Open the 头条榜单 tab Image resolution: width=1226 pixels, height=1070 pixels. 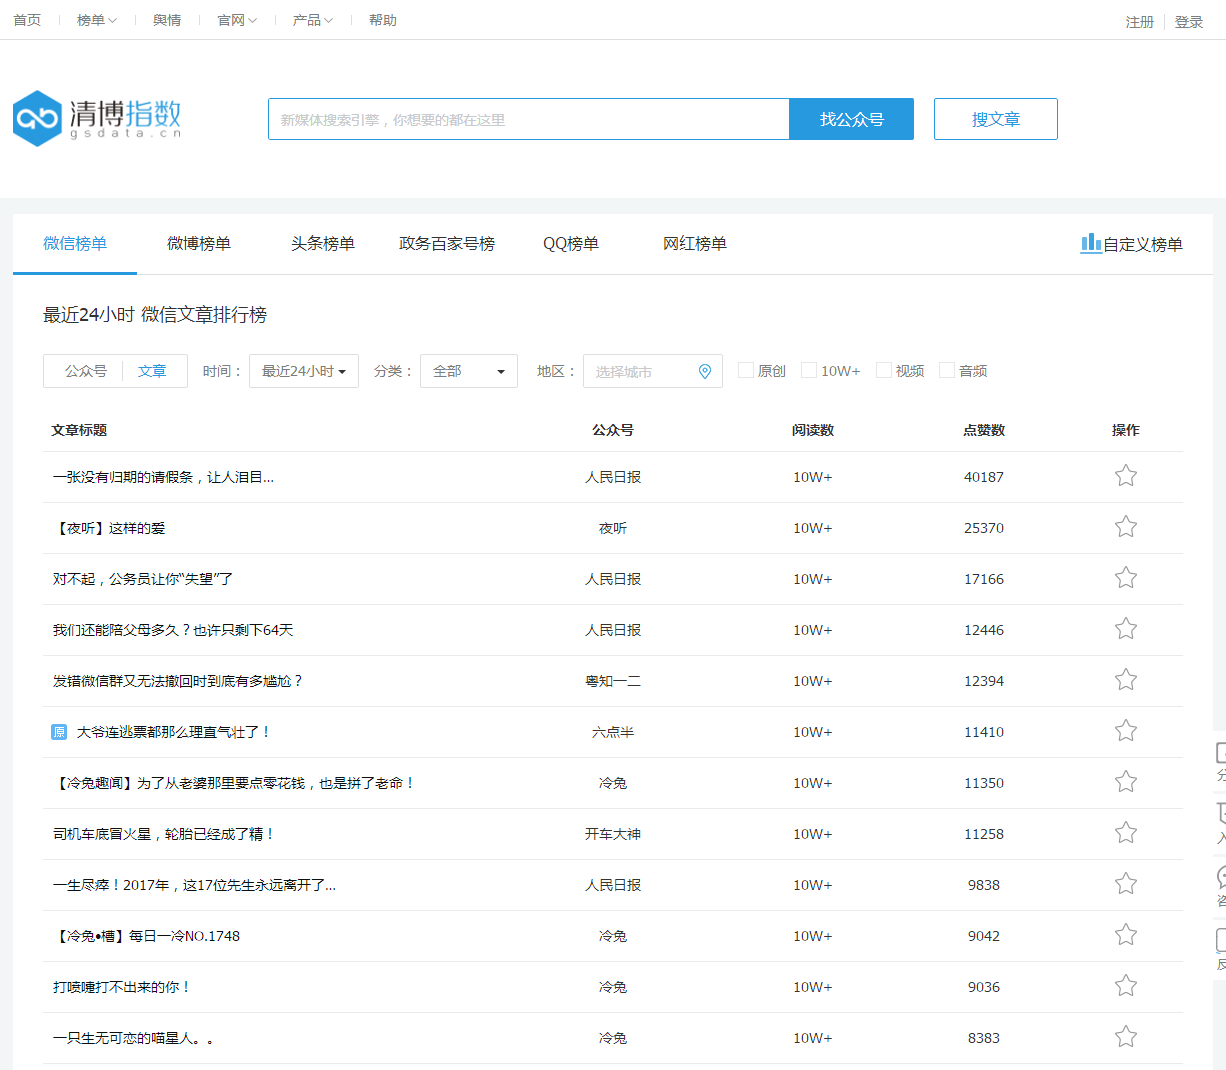pyautogui.click(x=323, y=243)
